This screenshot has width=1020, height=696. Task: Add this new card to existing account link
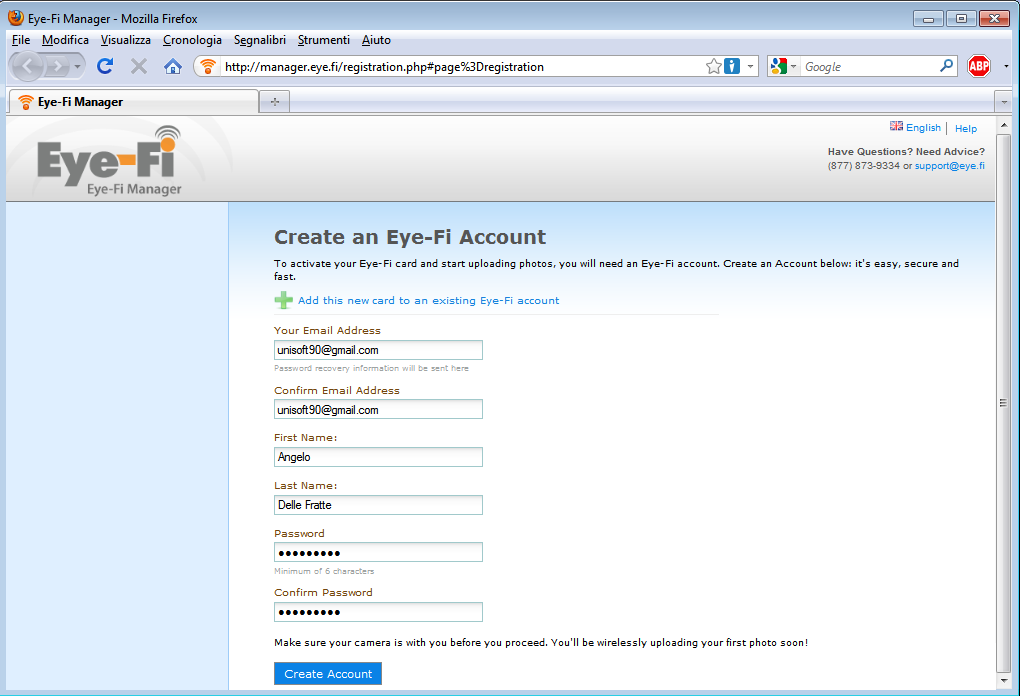(x=429, y=301)
